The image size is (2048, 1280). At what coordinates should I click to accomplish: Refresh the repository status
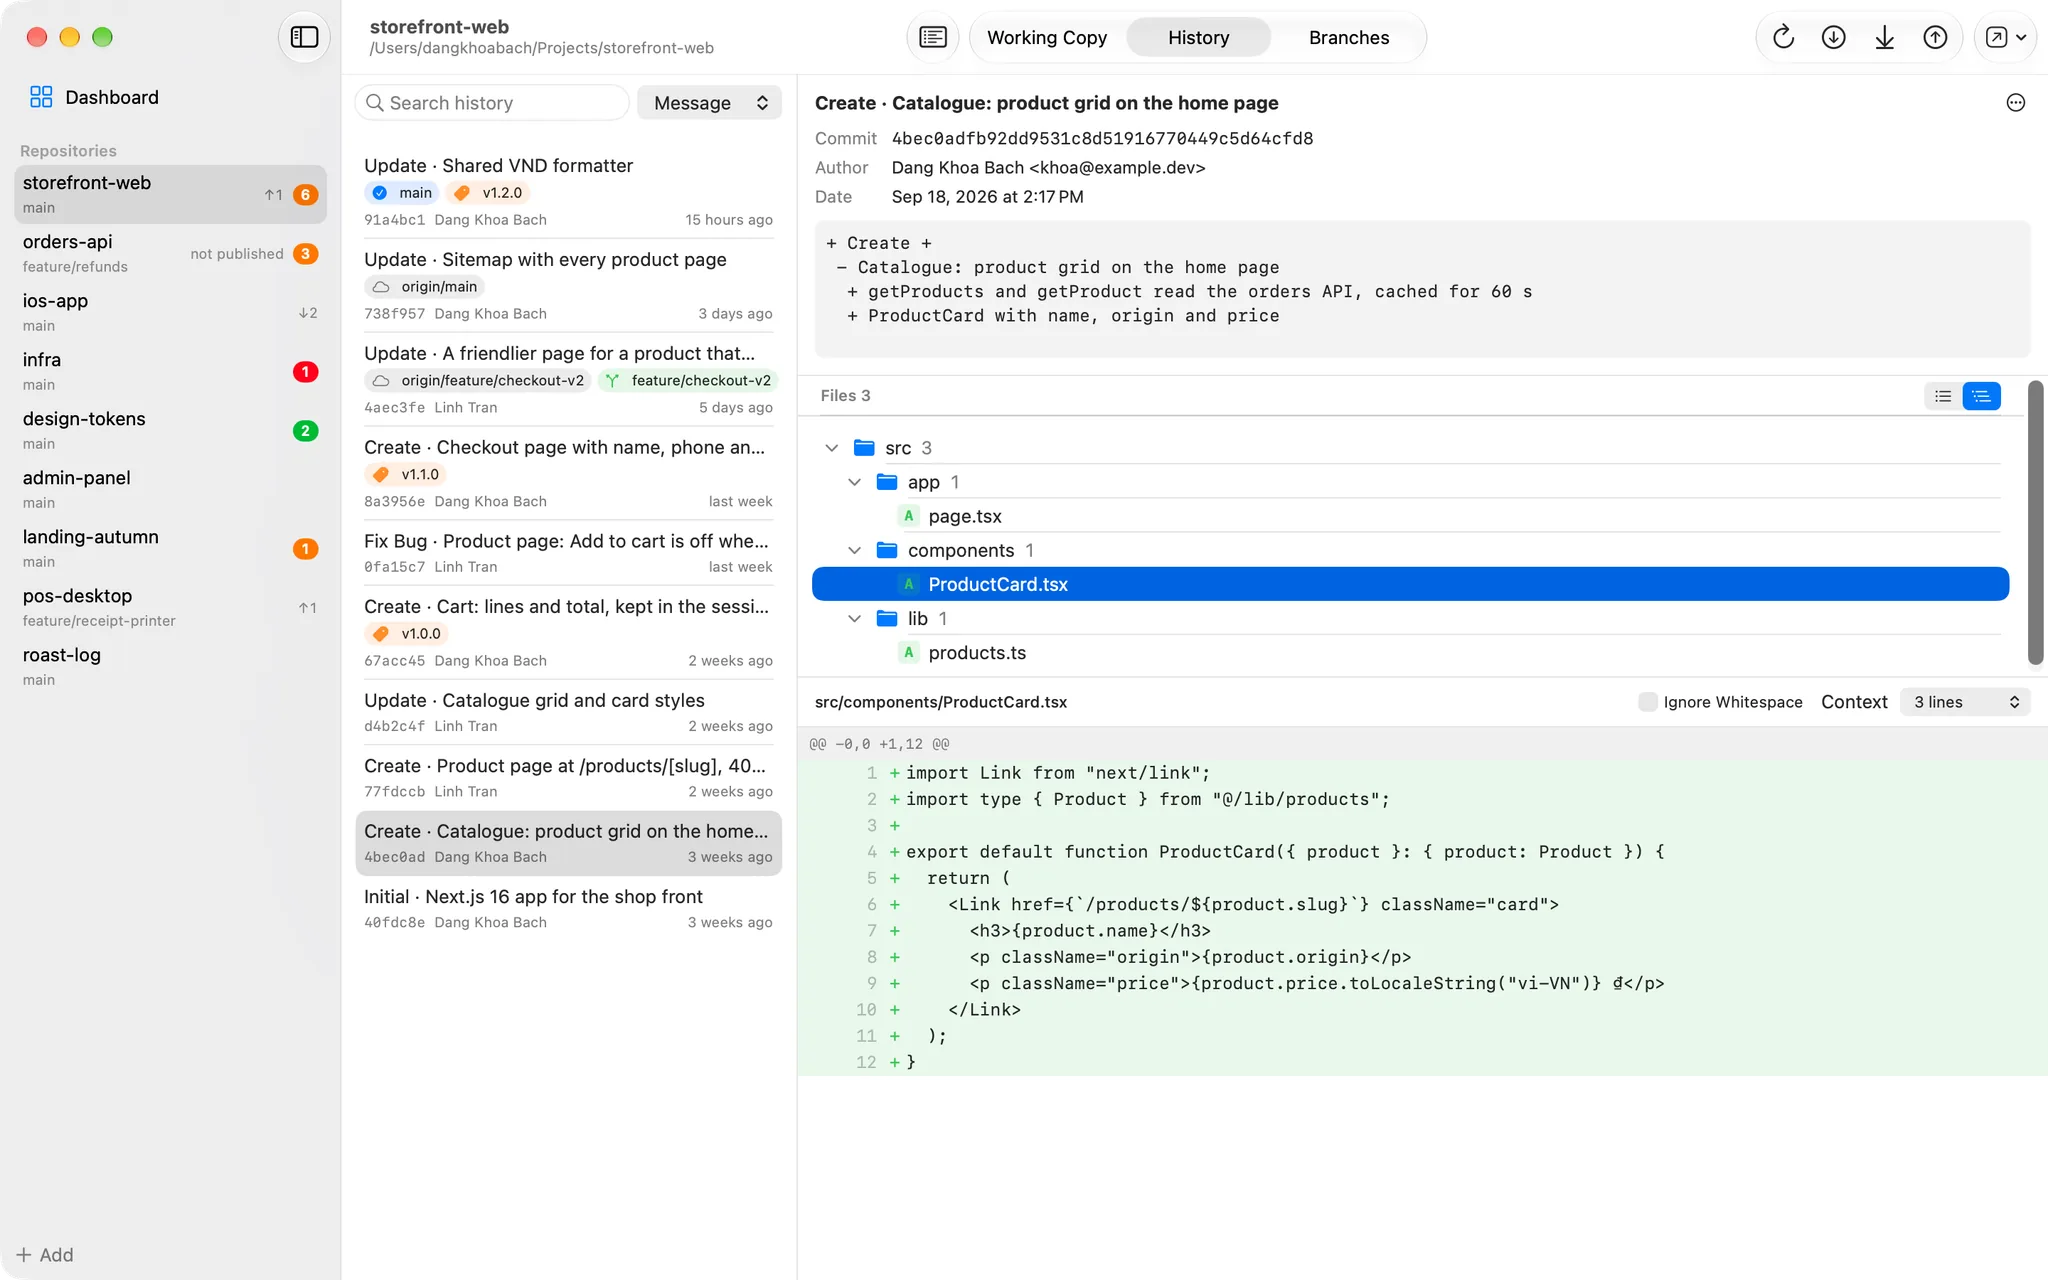point(1783,37)
